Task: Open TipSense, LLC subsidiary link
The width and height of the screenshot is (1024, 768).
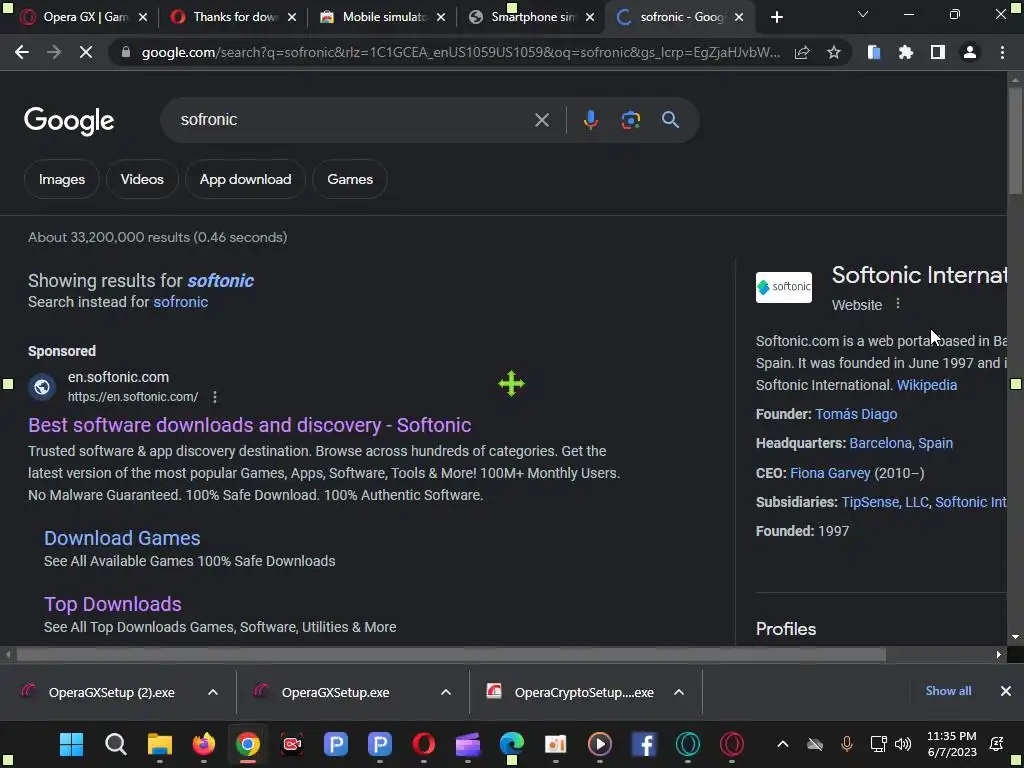Action: point(885,502)
